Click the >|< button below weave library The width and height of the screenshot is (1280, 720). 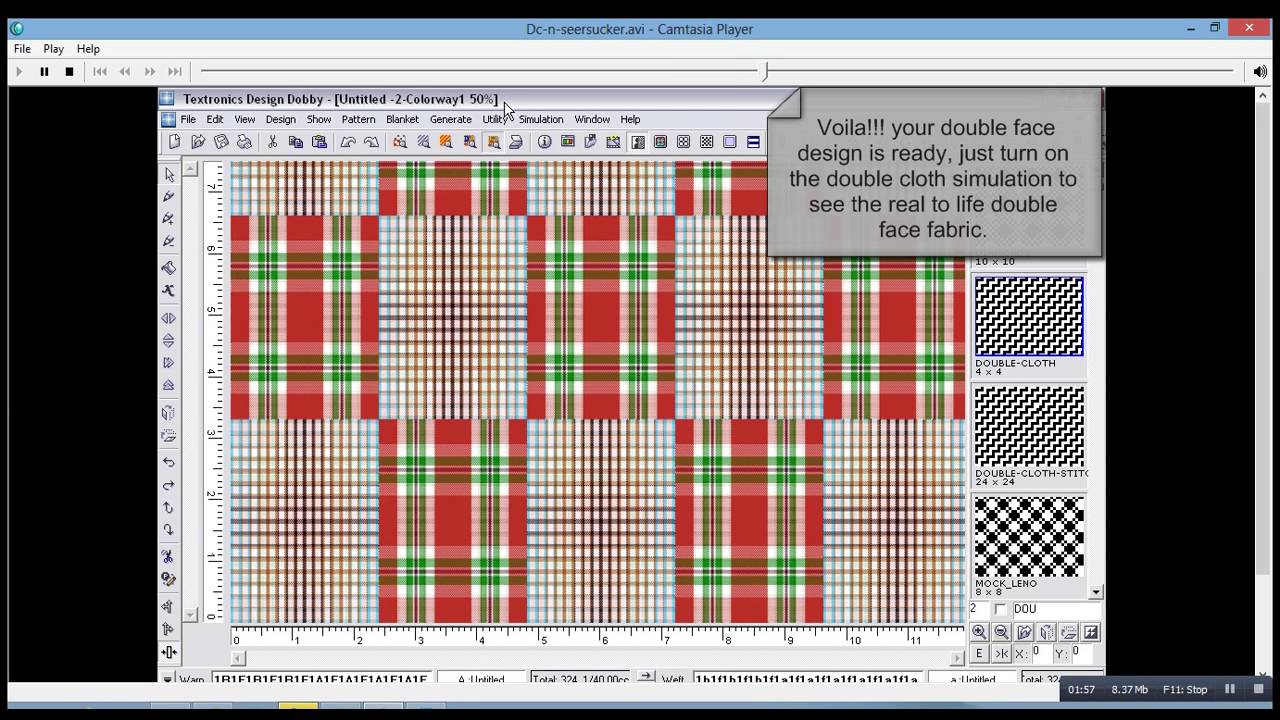point(1001,653)
